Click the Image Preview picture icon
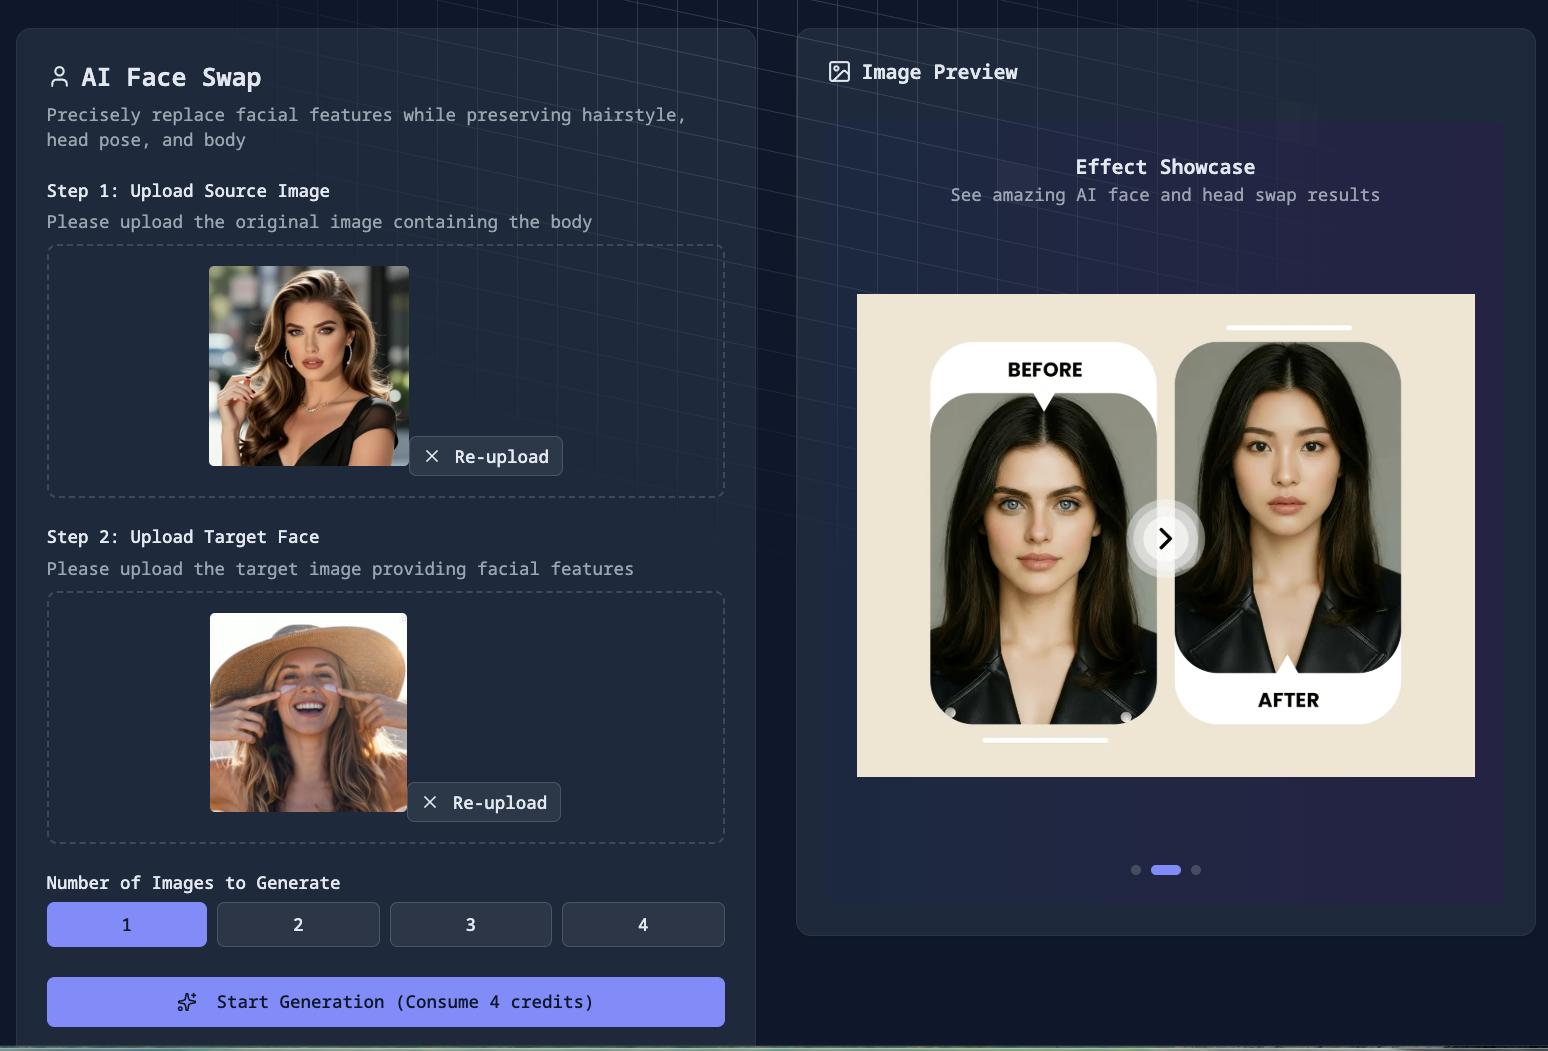 [x=839, y=72]
